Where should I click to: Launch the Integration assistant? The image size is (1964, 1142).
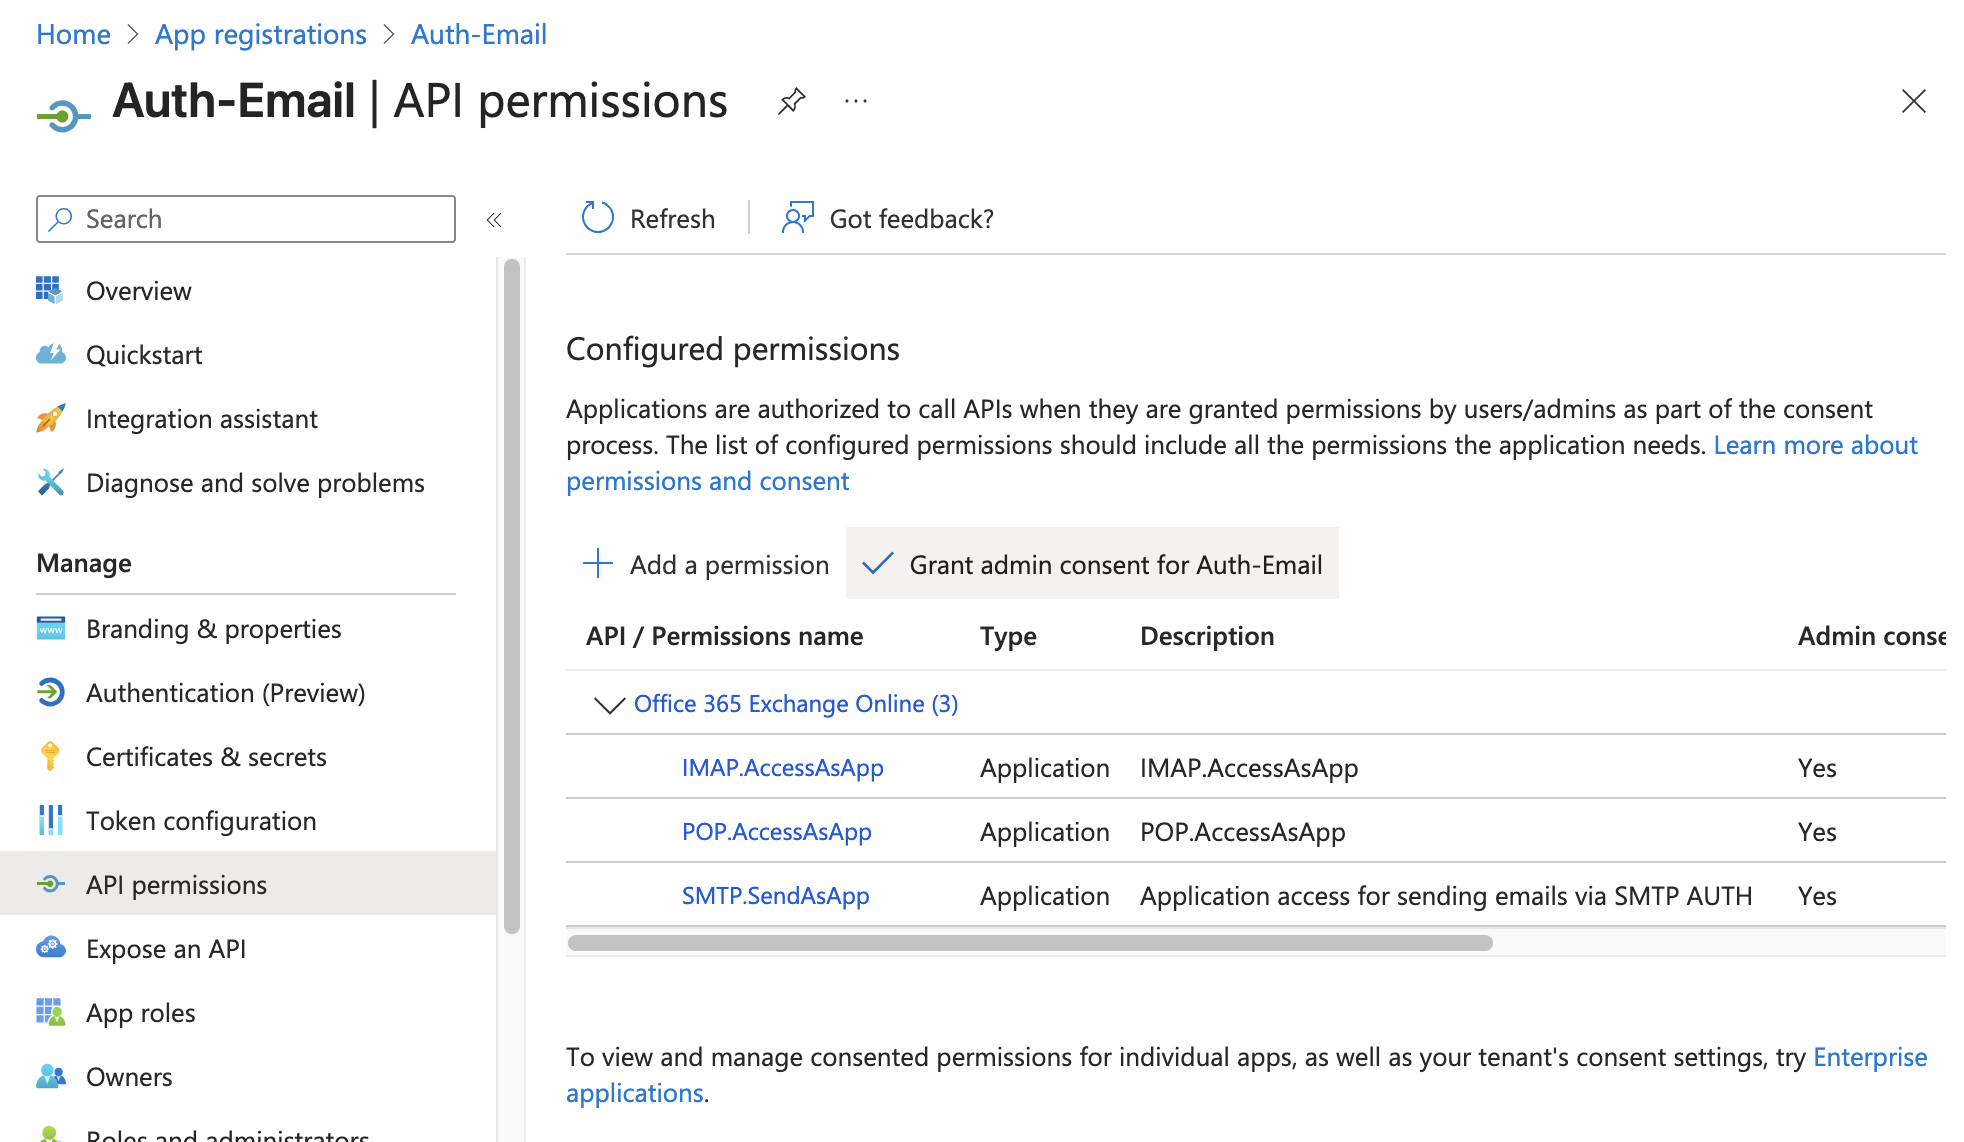tap(201, 418)
